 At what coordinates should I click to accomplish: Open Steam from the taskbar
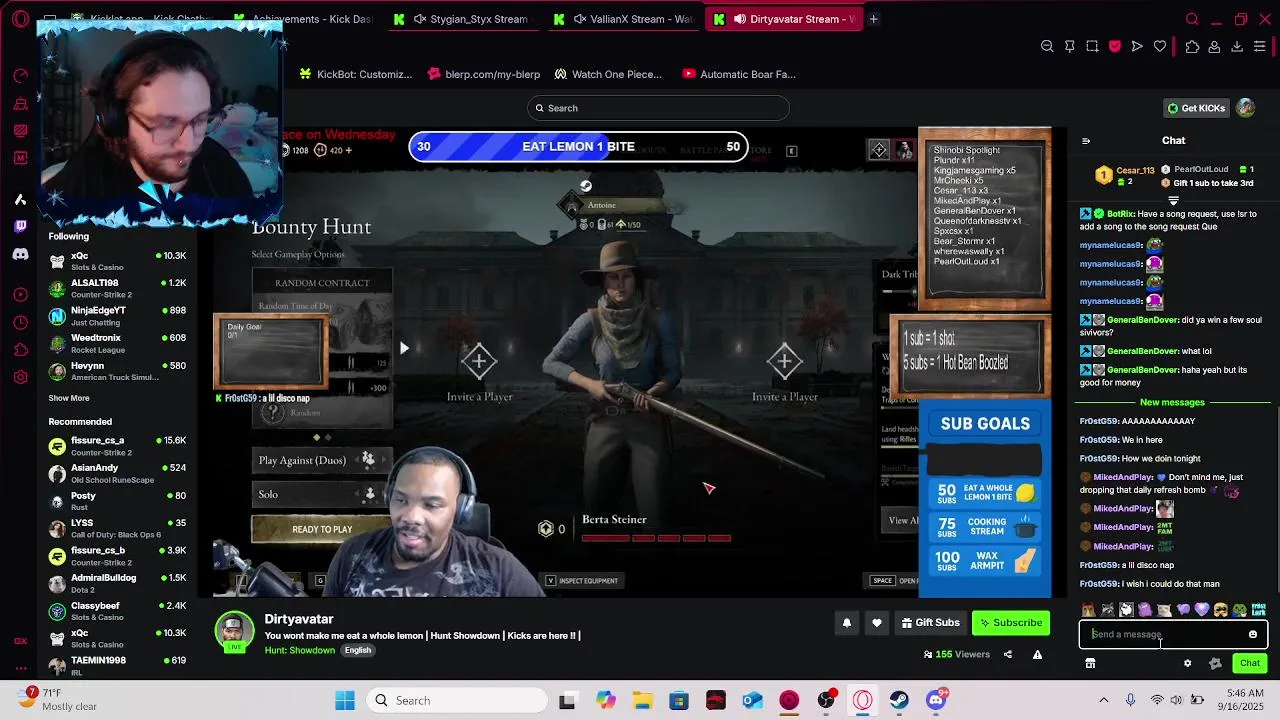tap(899, 700)
